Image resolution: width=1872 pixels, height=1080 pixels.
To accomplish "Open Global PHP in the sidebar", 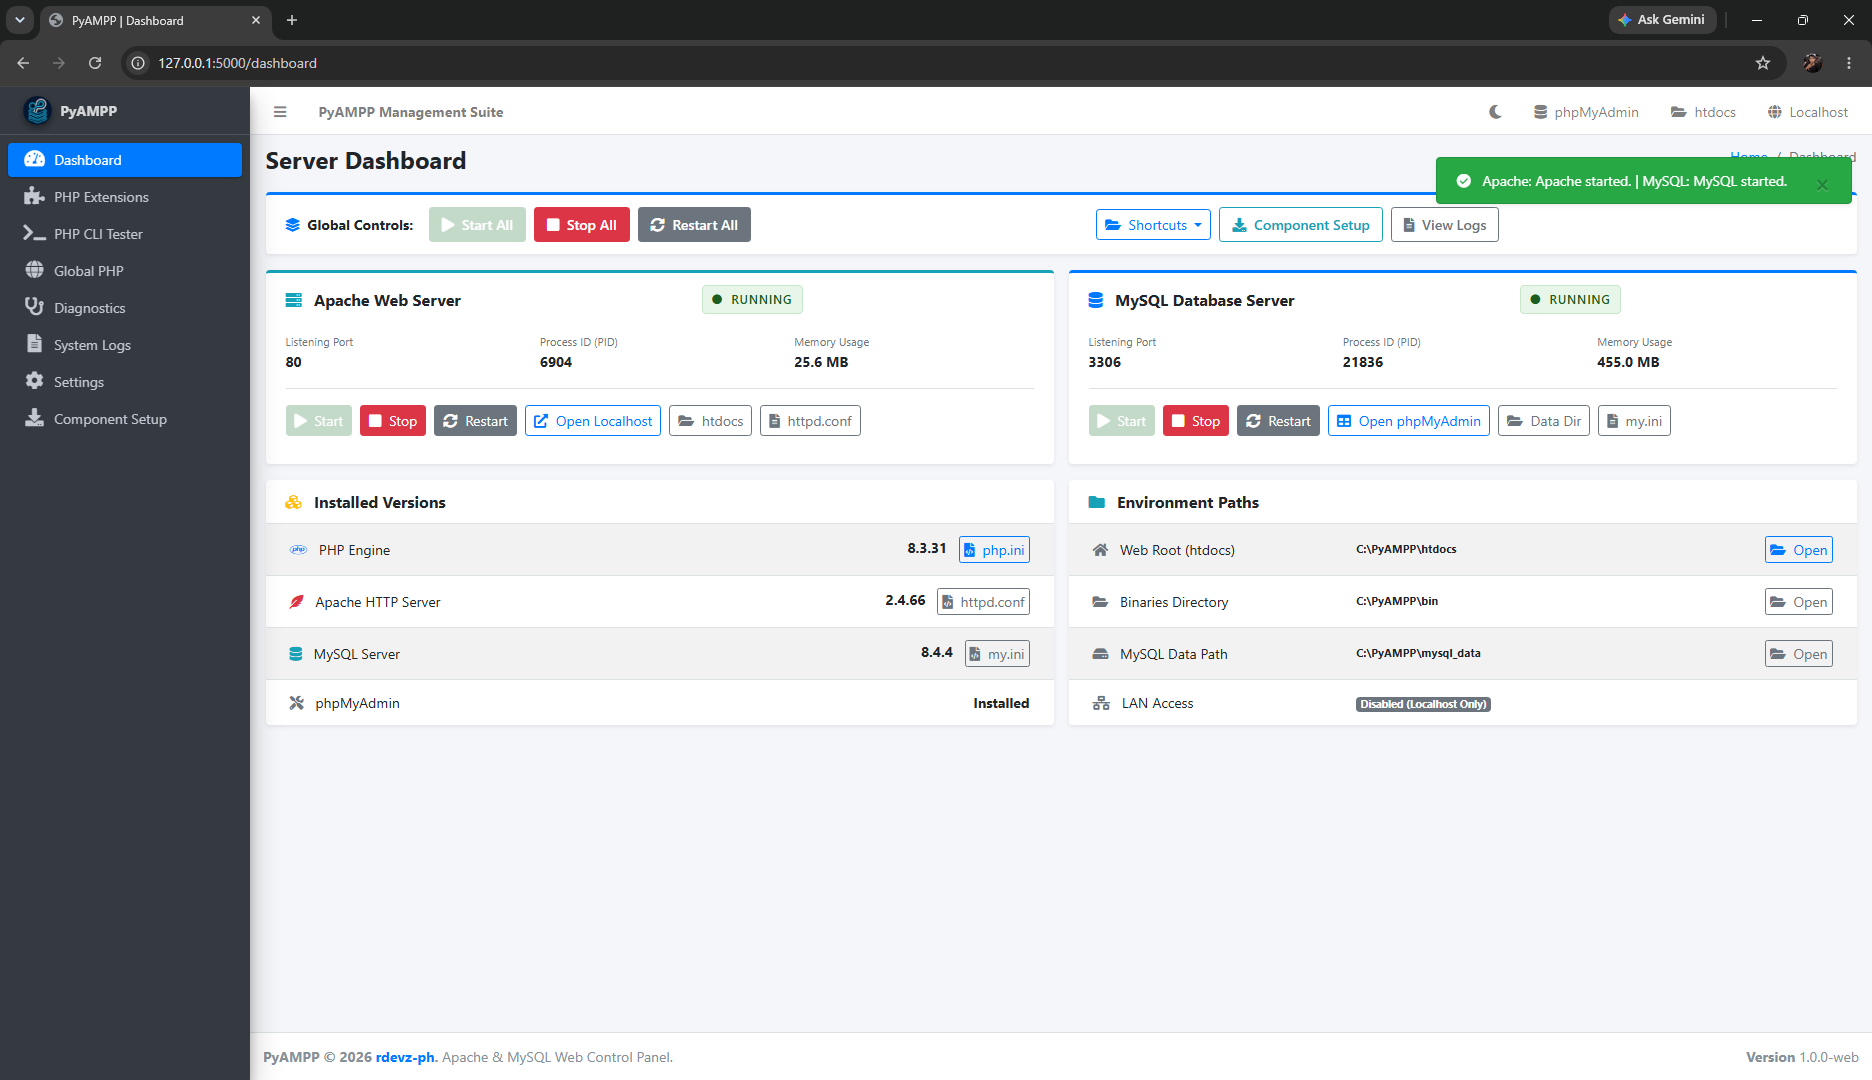I will (x=125, y=271).
